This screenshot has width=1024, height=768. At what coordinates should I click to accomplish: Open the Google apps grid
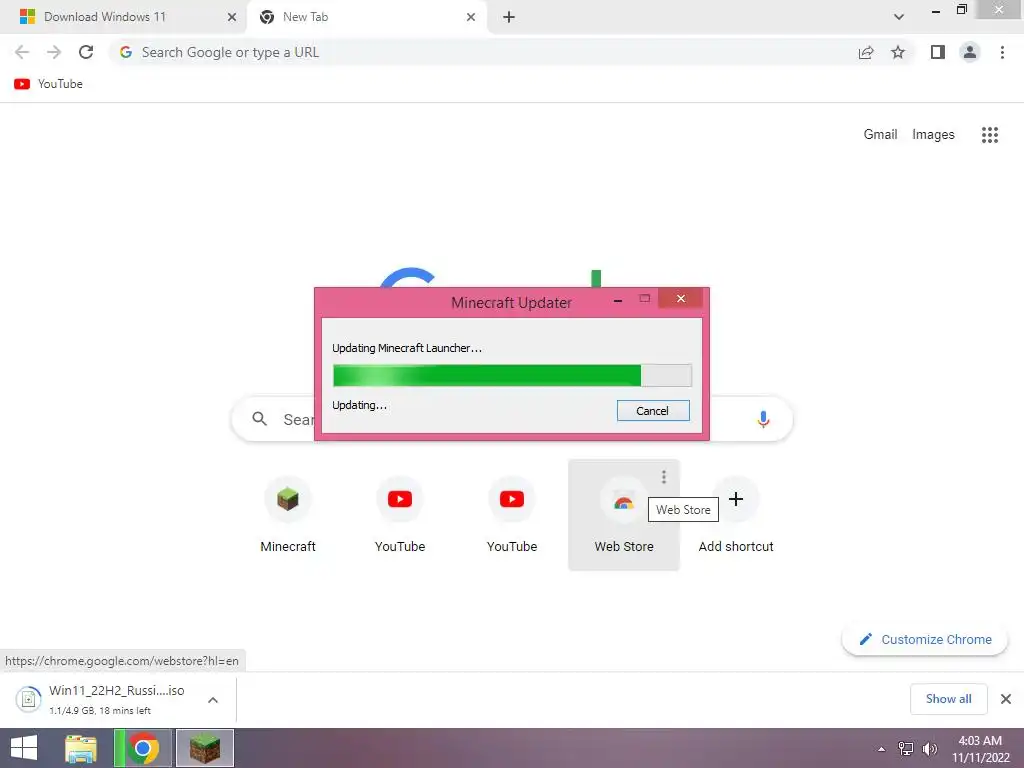click(x=990, y=135)
